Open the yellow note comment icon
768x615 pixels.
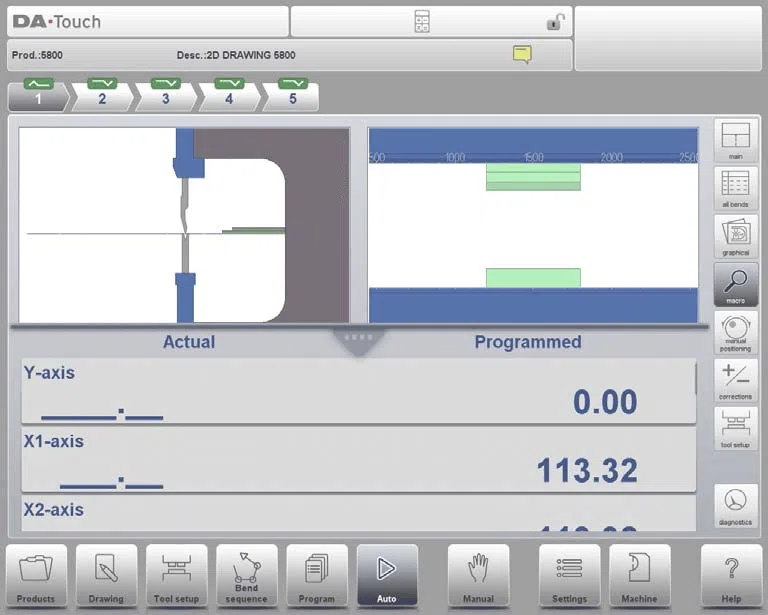point(522,54)
